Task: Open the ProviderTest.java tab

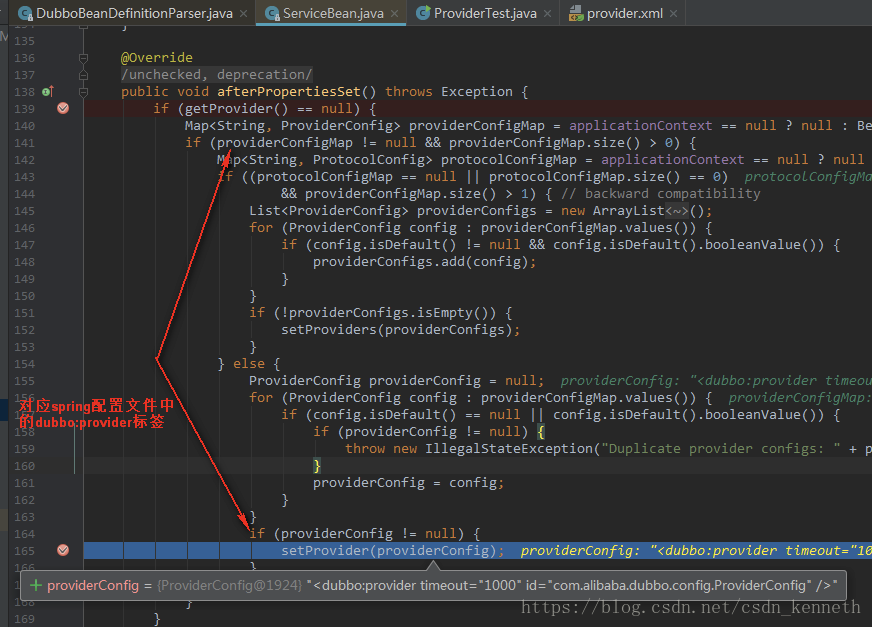Action: tap(484, 13)
